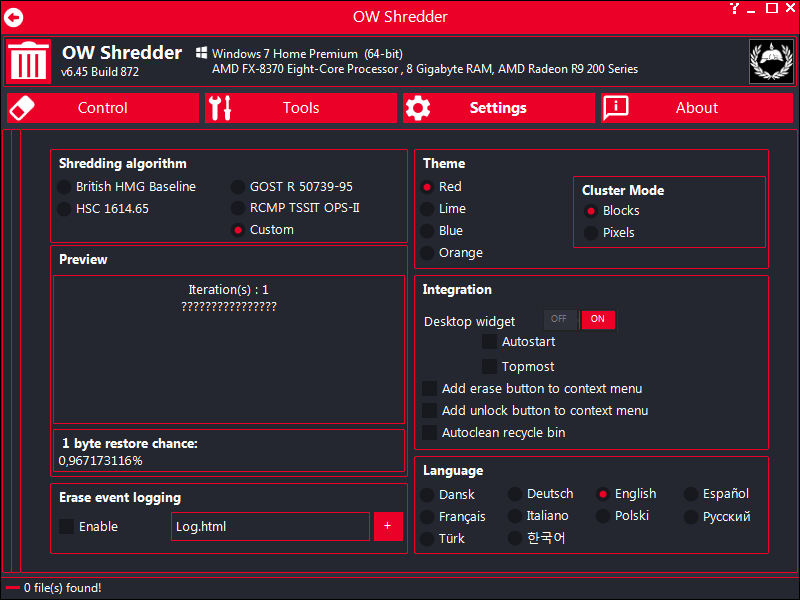Click the AMD FX-8370 processor info line
Image resolution: width=800 pixels, height=600 pixels.
click(x=425, y=69)
